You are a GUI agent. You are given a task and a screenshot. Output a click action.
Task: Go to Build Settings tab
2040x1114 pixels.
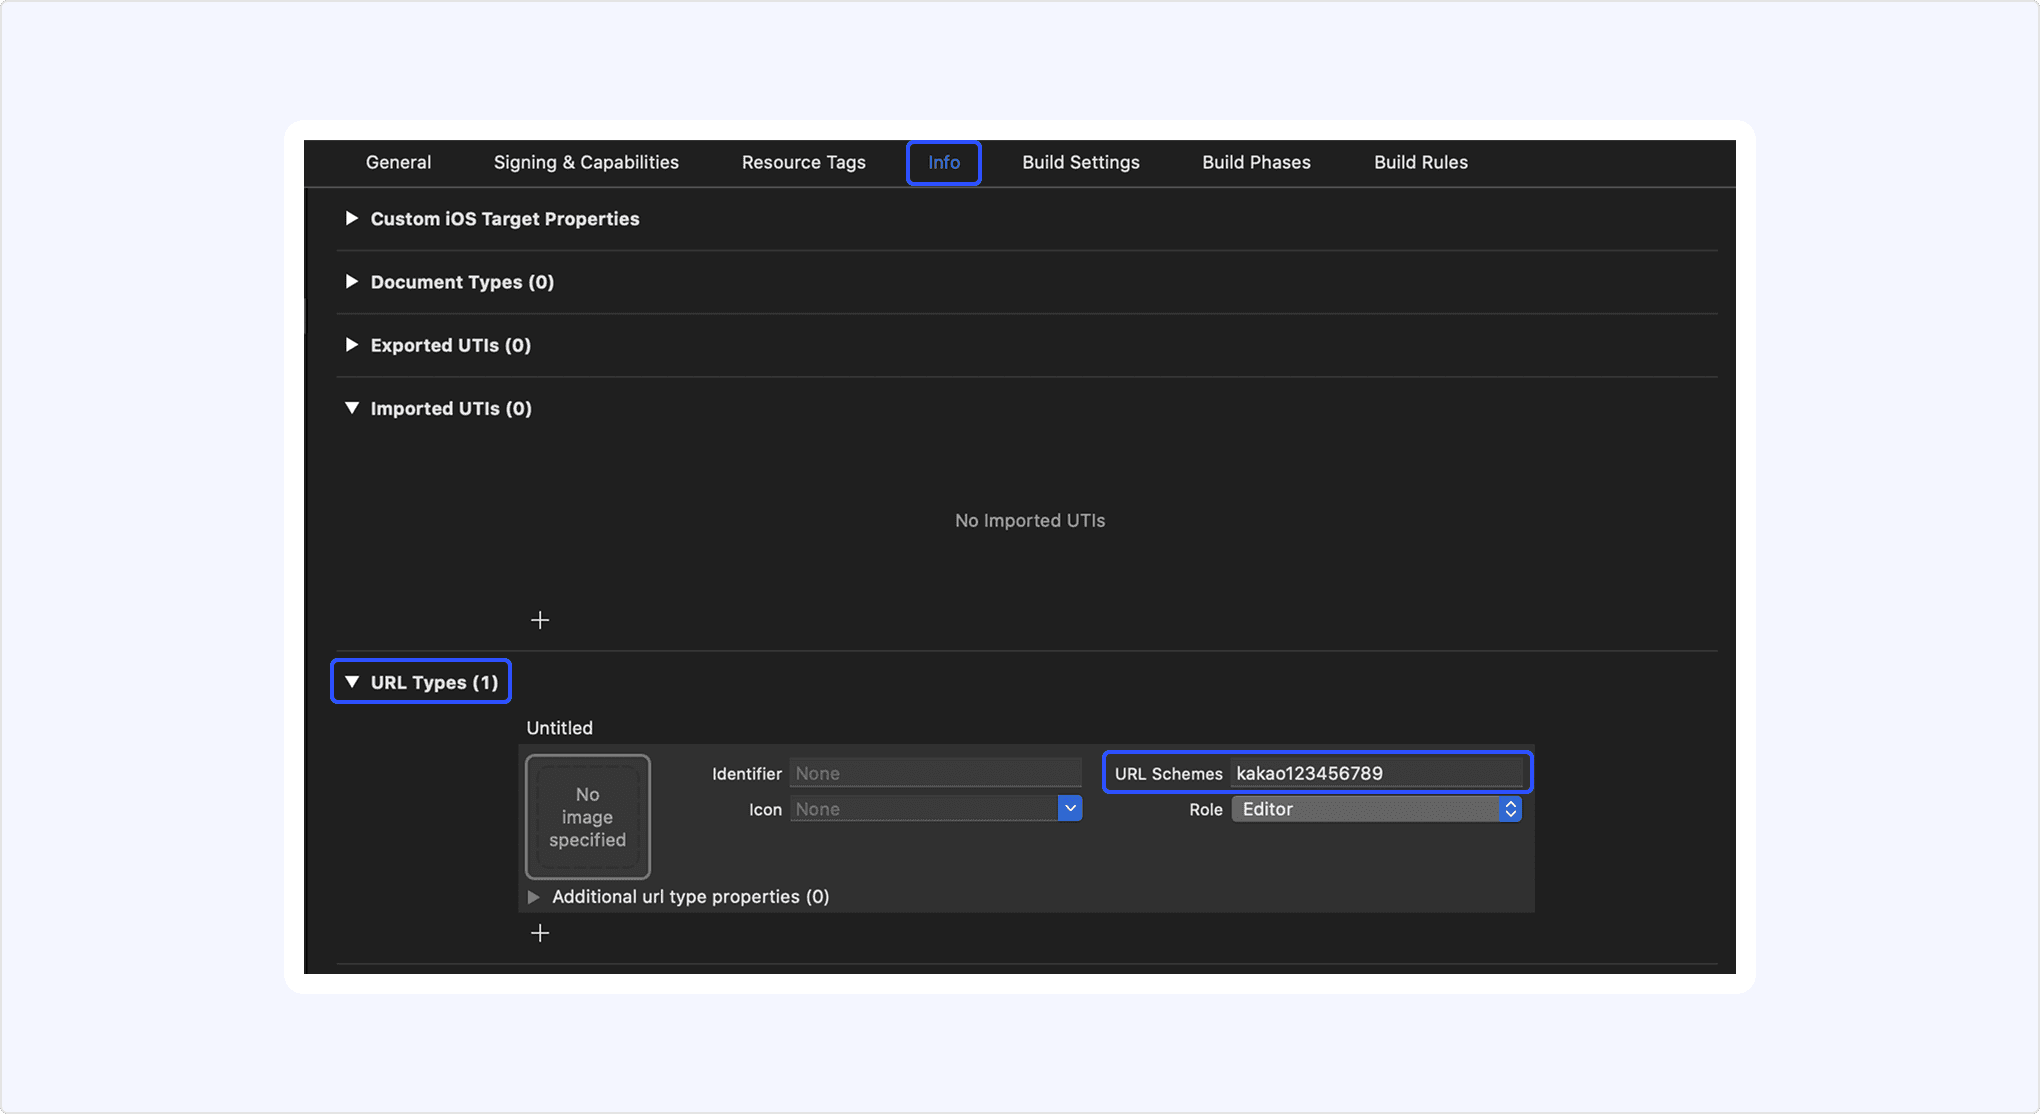[x=1080, y=162]
